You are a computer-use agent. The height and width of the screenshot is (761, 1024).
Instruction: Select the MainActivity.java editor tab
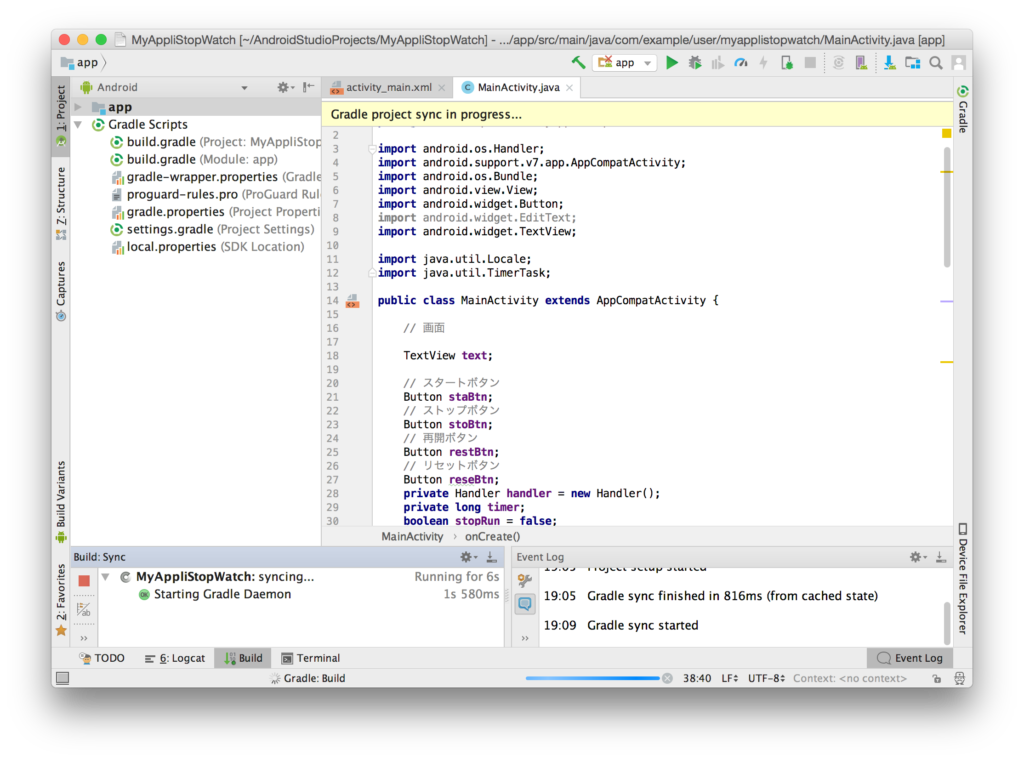coord(516,88)
